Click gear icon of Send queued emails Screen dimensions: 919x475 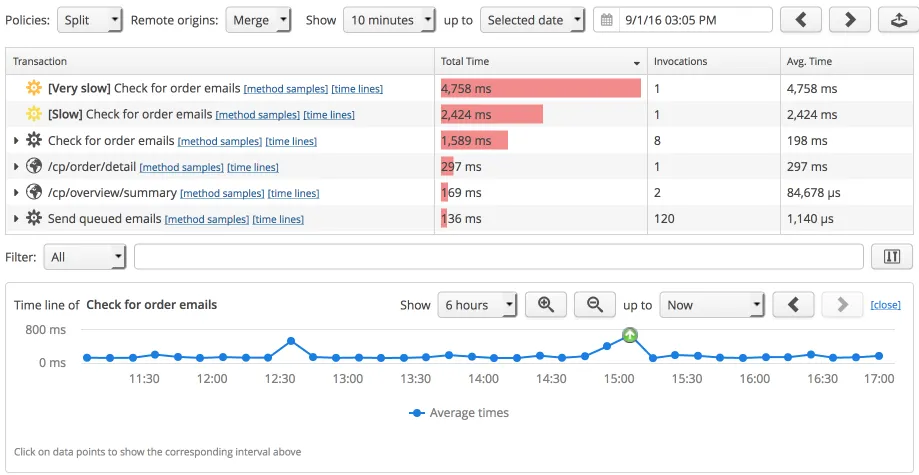tap(34, 219)
